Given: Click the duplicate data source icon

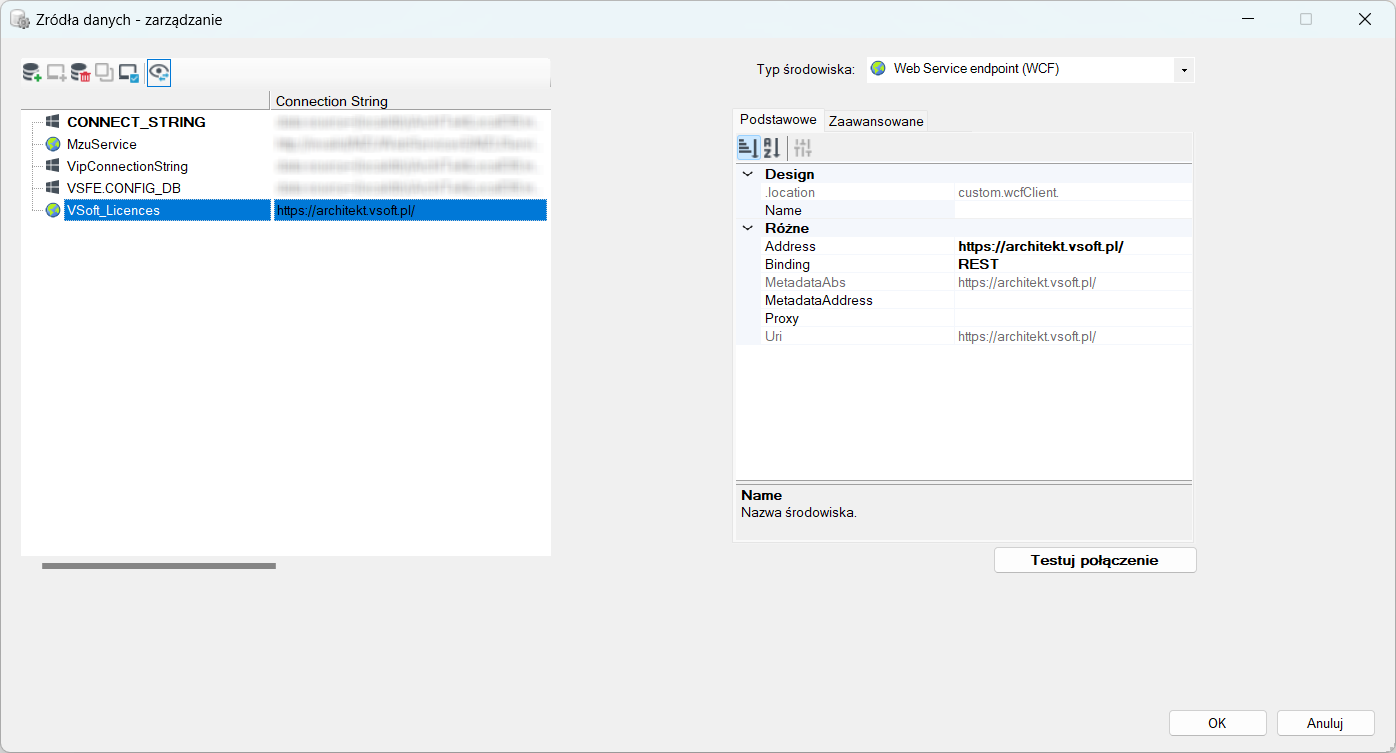Looking at the screenshot, I should coord(105,72).
